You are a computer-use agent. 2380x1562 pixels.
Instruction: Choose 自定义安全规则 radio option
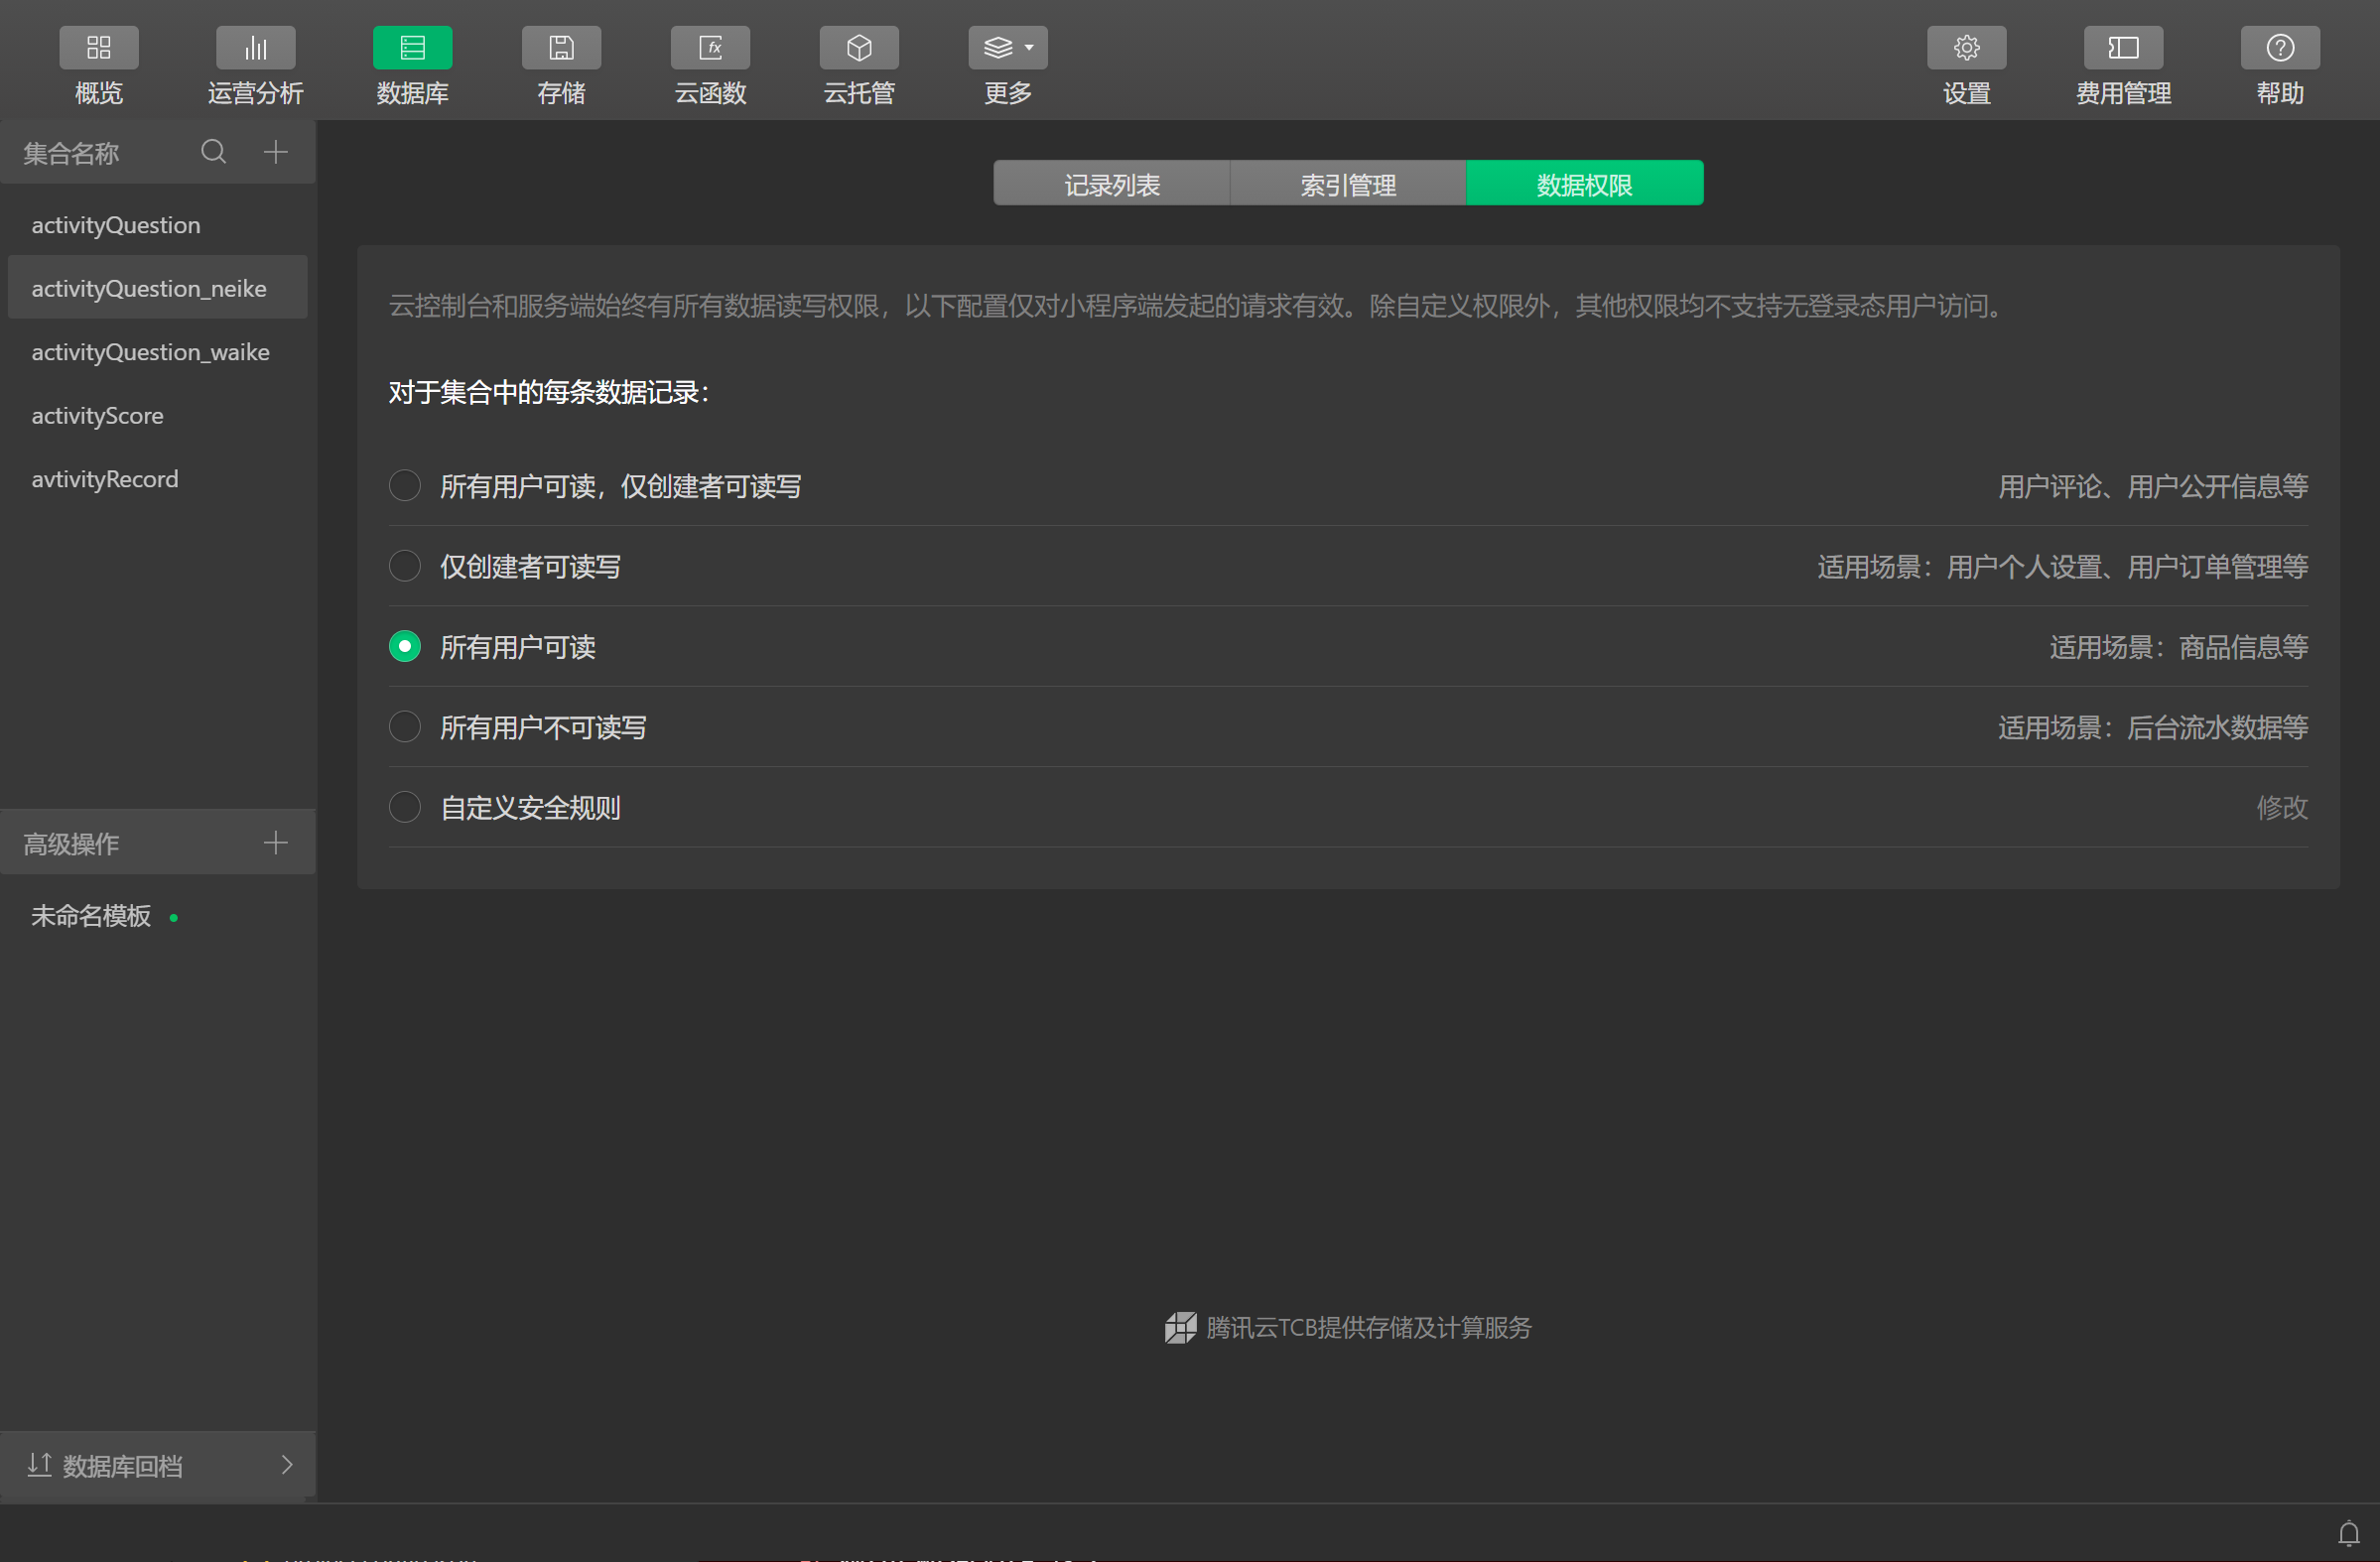pyautogui.click(x=404, y=807)
